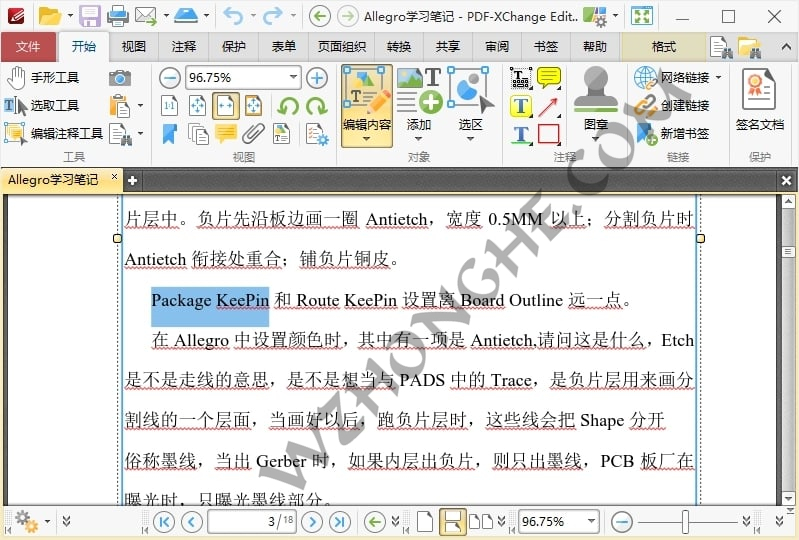The image size is (799, 540).
Task: Switch to the Comment (注释) ribbon tab
Action: 184,47
